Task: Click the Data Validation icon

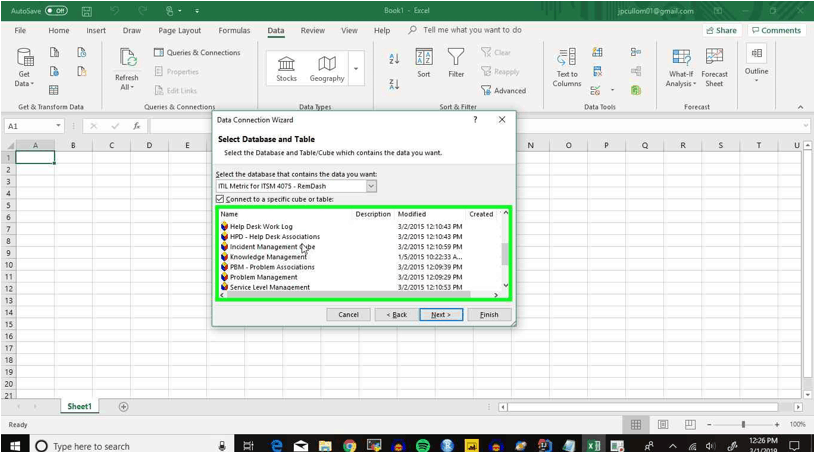Action: coord(595,90)
